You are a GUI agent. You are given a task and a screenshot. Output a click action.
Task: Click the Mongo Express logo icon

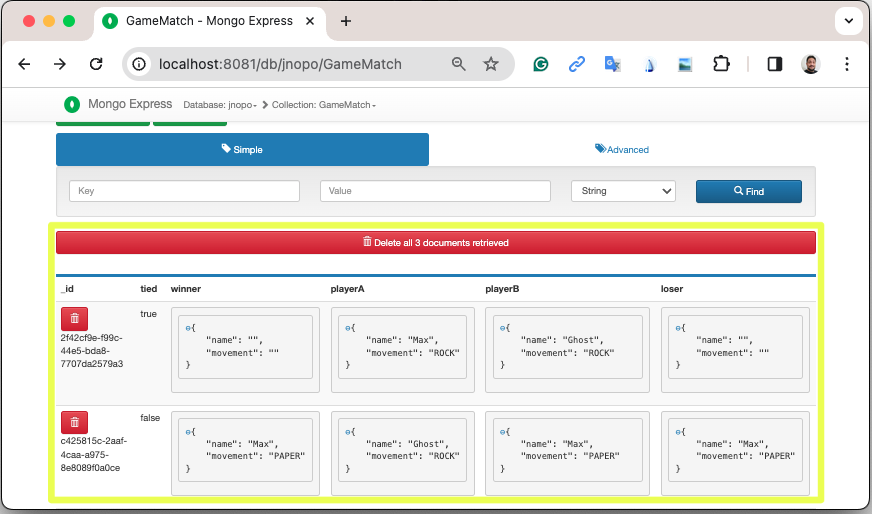[72, 104]
